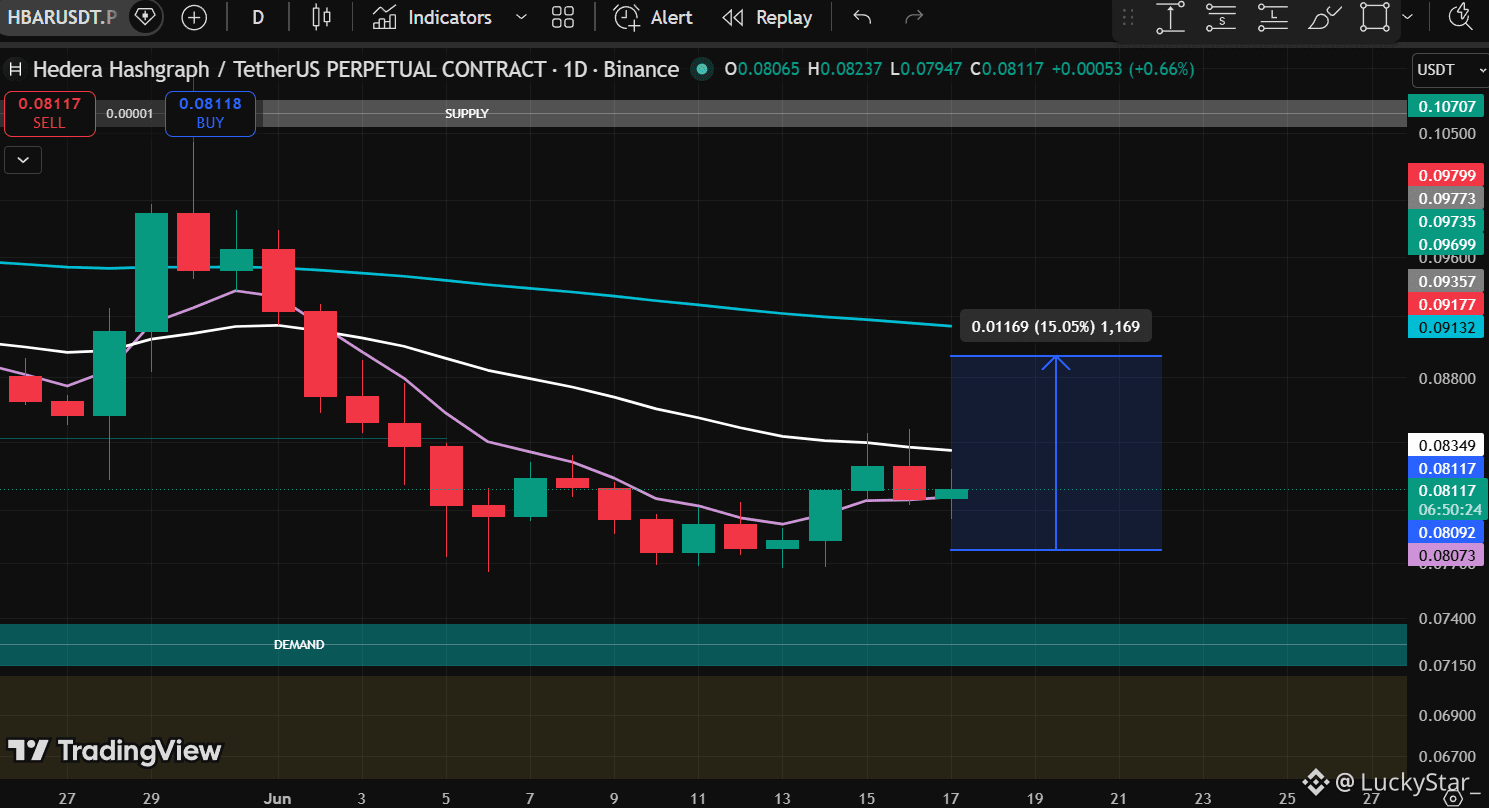1489x808 pixels.
Task: Click the green 0.09735 price label
Action: pos(1446,221)
